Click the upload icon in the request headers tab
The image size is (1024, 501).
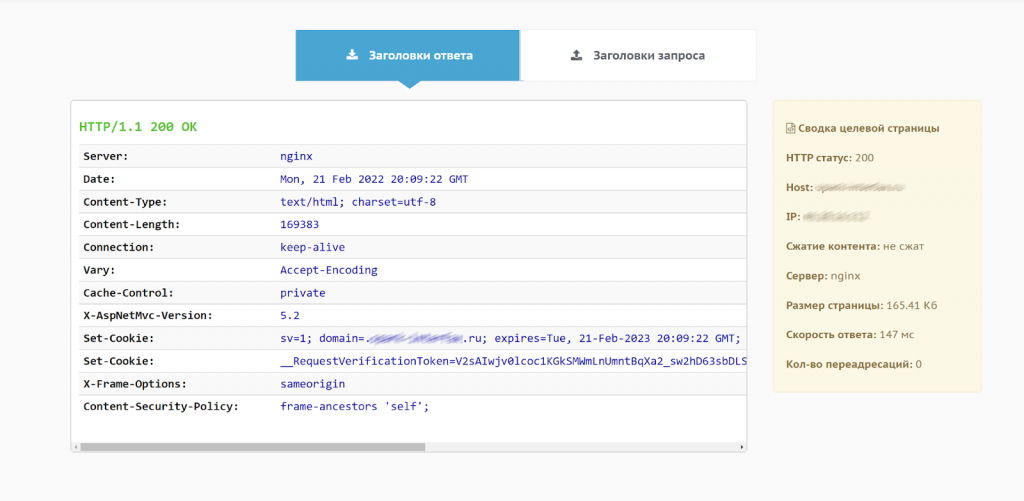(576, 55)
